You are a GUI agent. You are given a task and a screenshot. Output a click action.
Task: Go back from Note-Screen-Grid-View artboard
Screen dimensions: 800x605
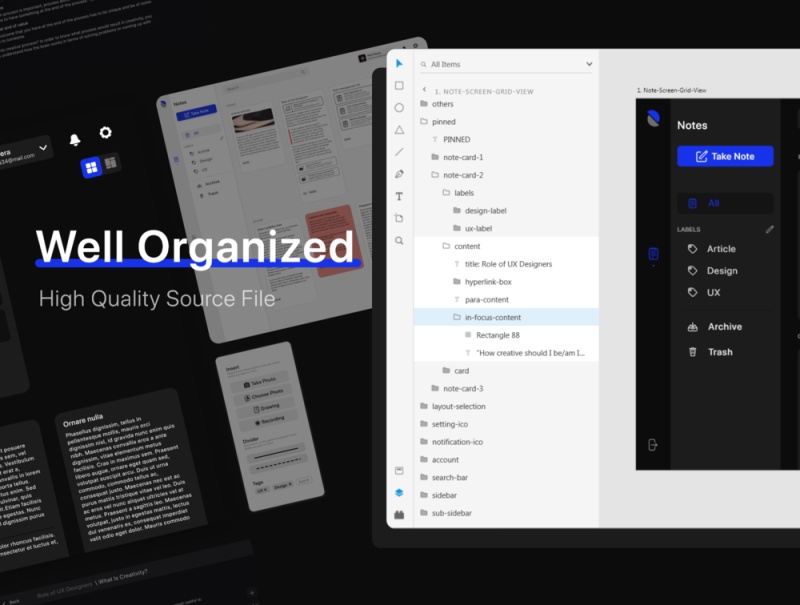point(424,90)
